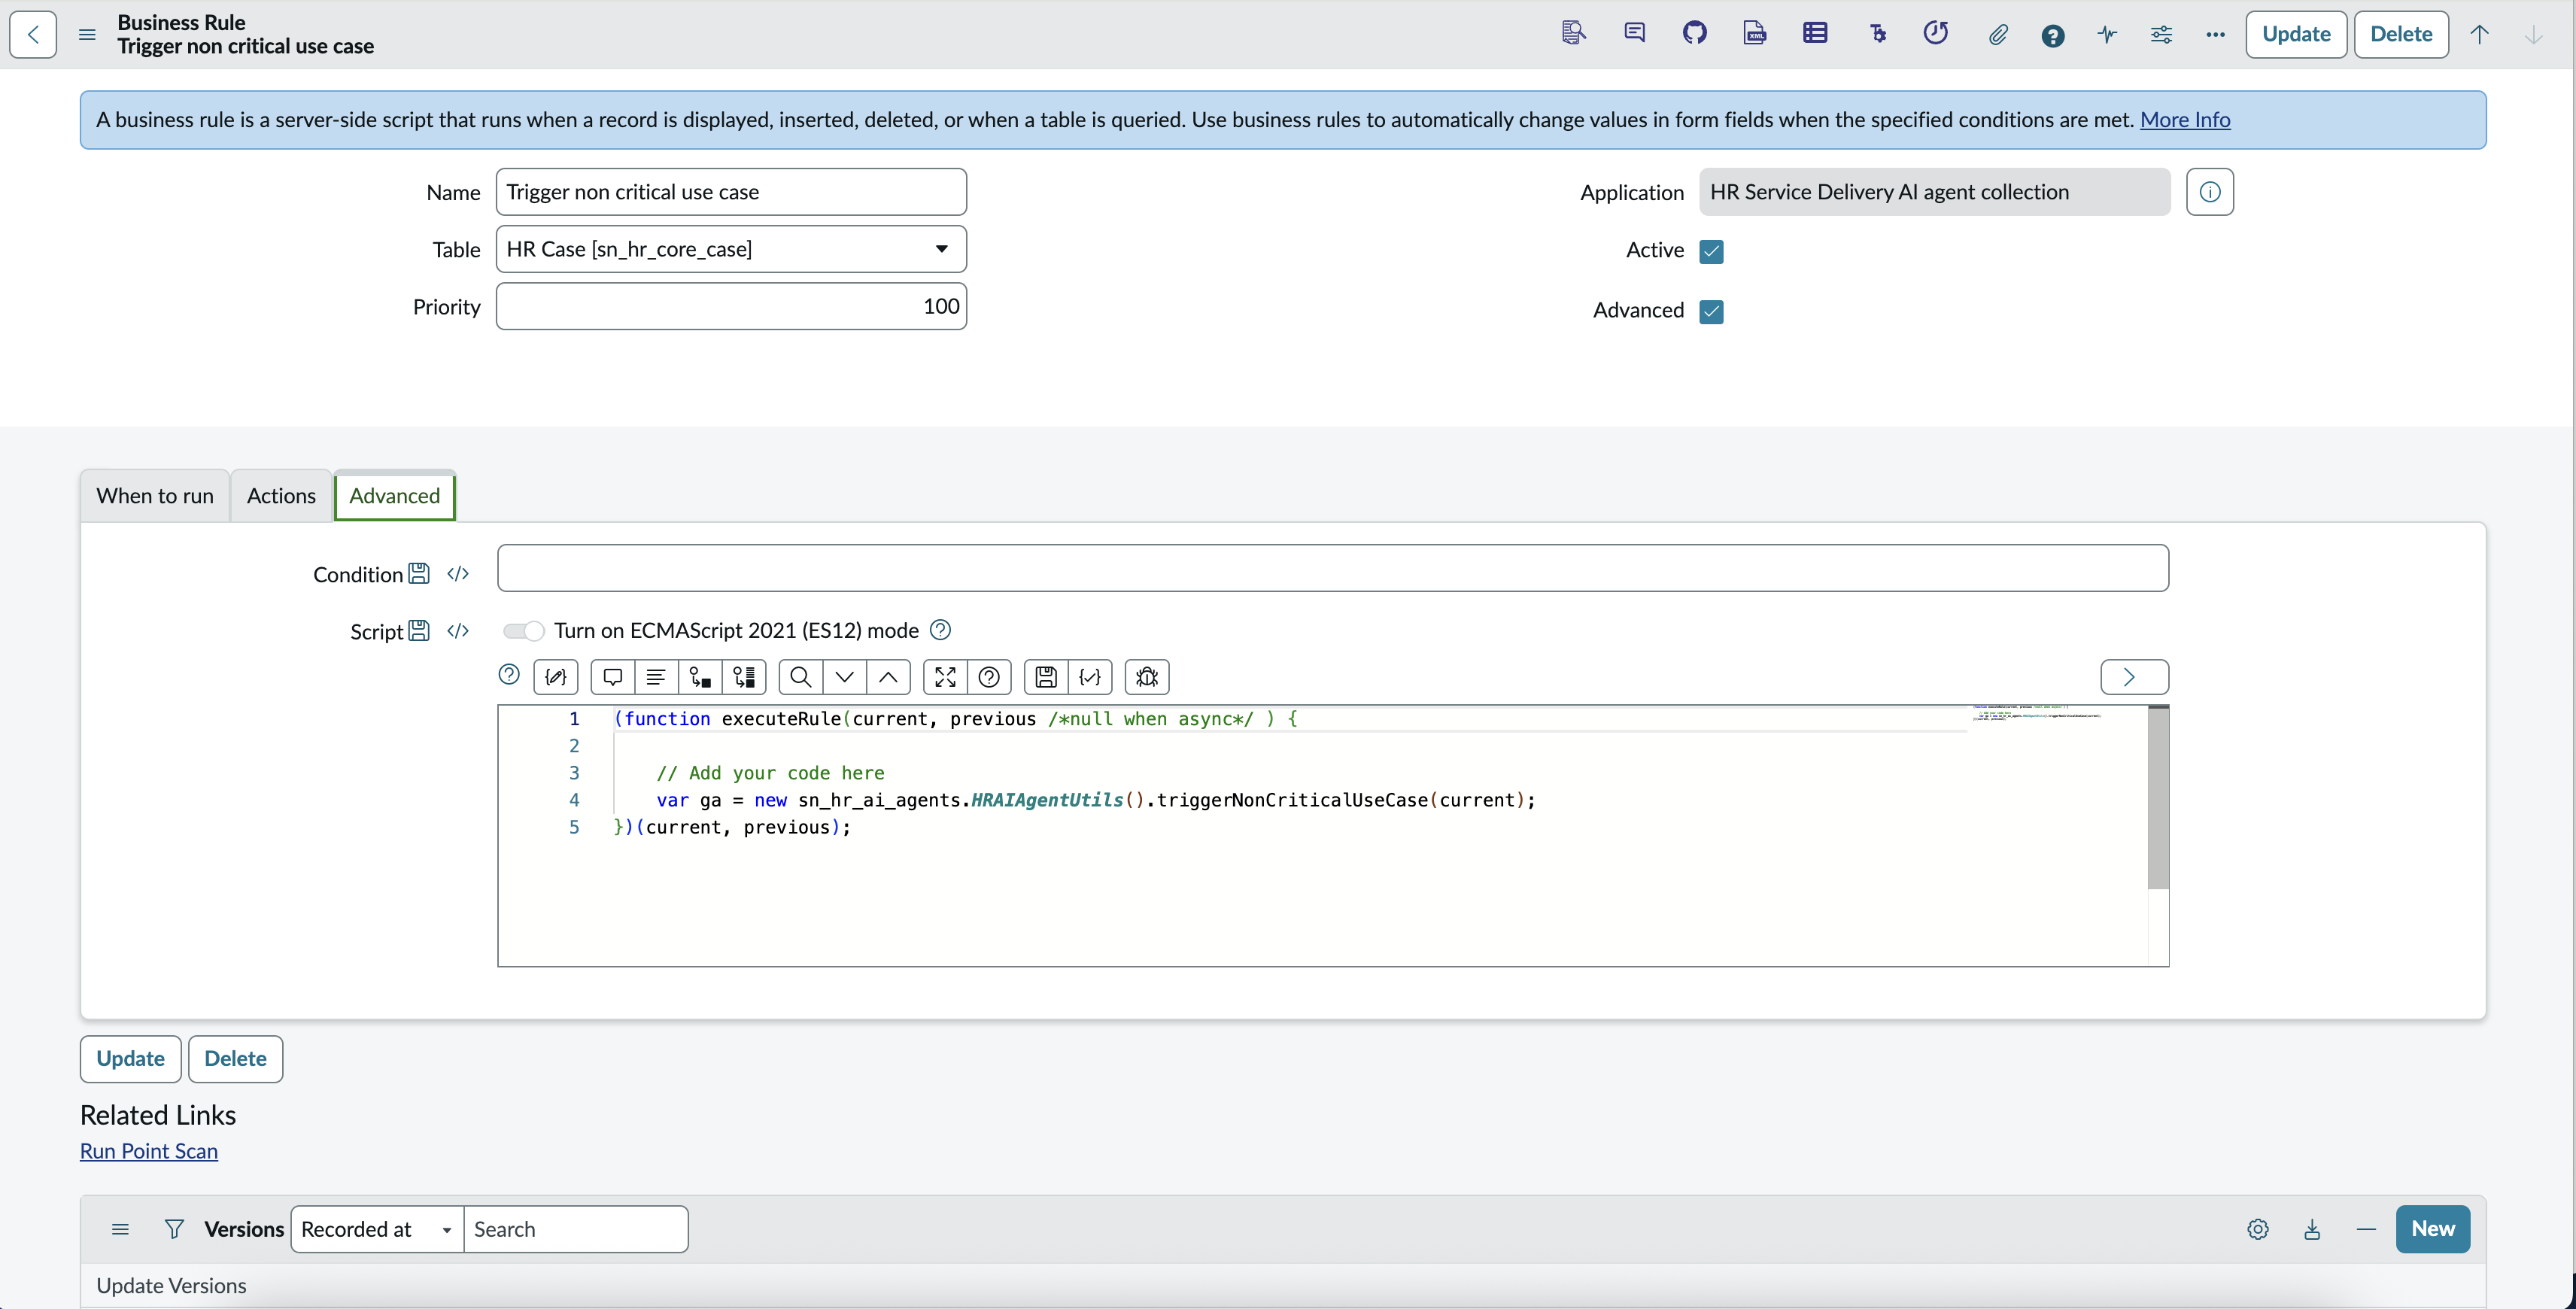The width and height of the screenshot is (2576, 1309).
Task: Select the Advanced tab
Action: pos(394,496)
